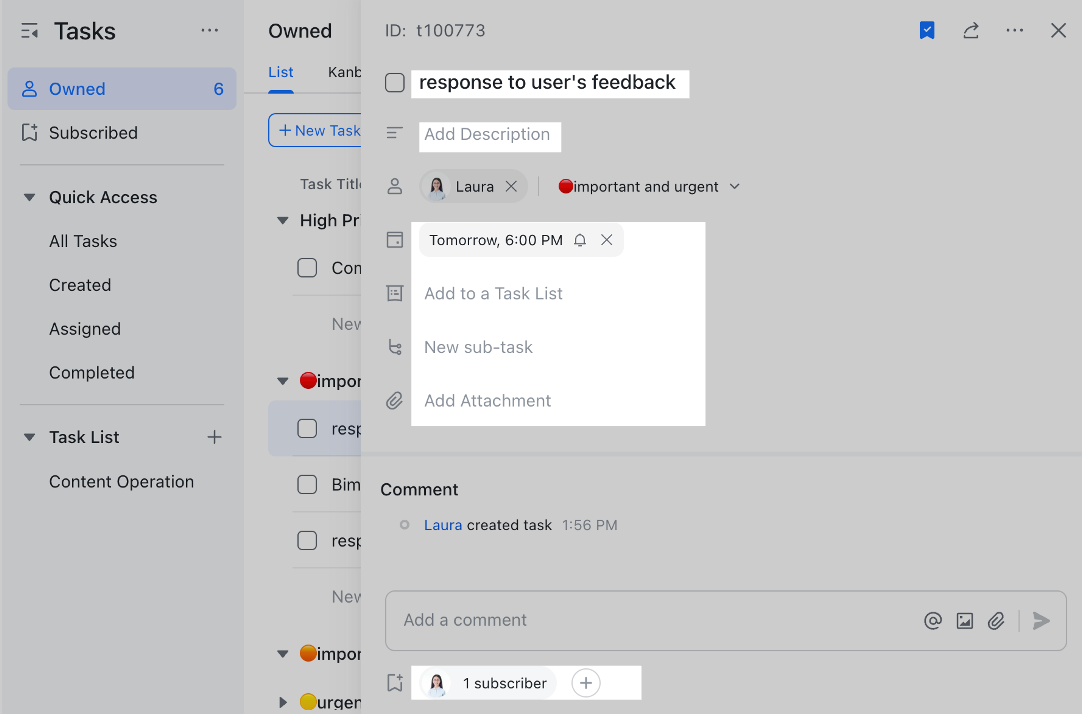1082x714 pixels.
Task: Open the 'important and urgent' priority dropdown
Action: 735,186
